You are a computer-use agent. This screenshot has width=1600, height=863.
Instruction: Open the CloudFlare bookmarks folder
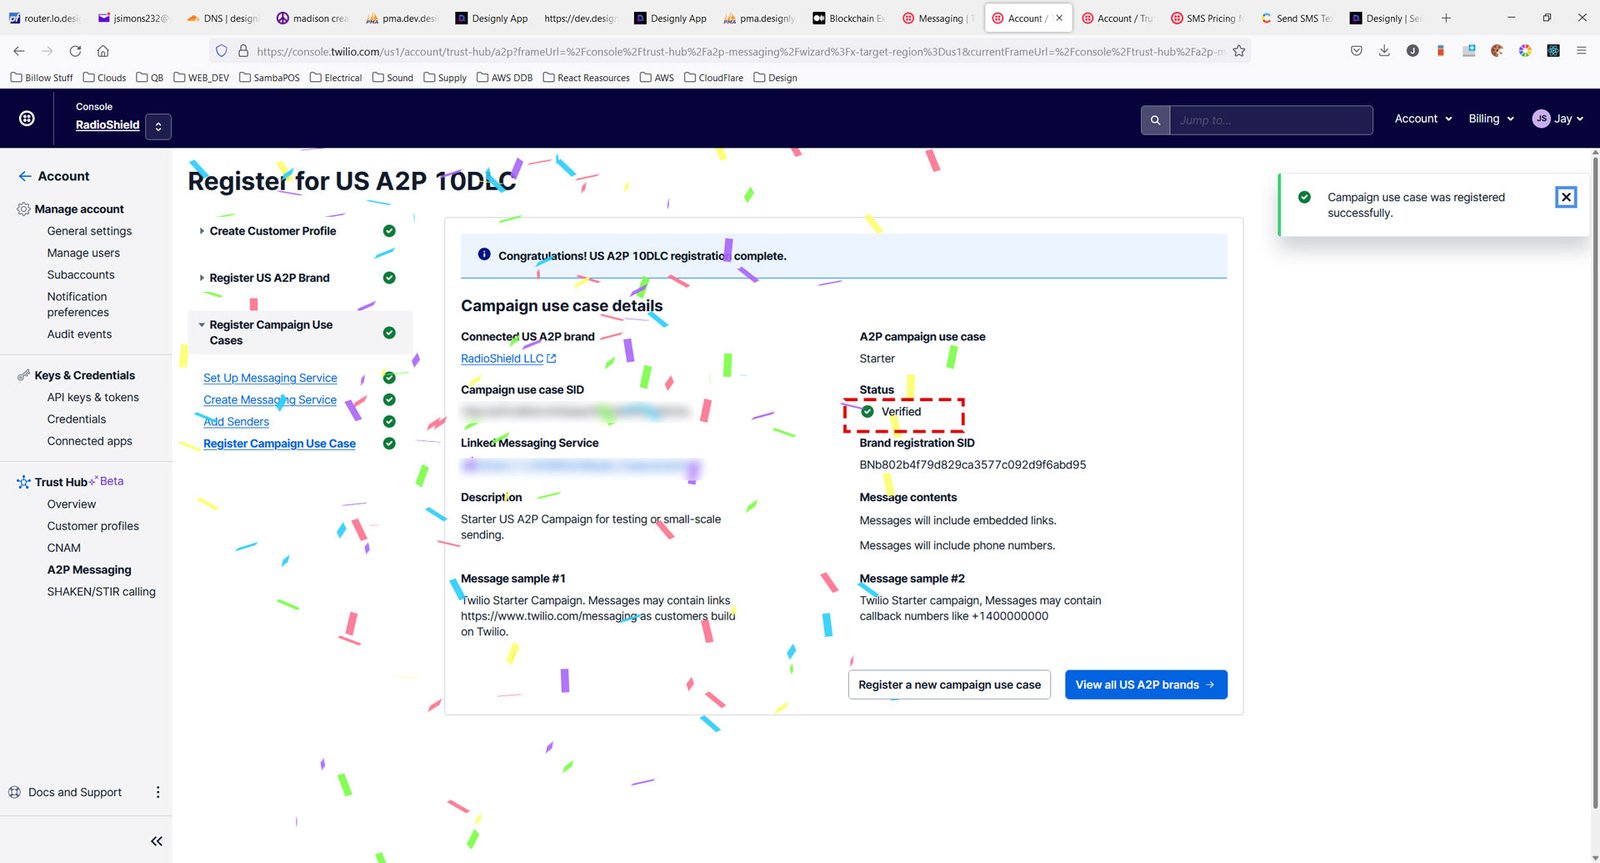[713, 77]
